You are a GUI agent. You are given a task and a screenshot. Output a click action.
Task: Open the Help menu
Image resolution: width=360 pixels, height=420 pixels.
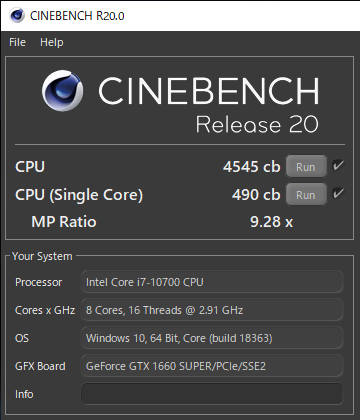[52, 42]
